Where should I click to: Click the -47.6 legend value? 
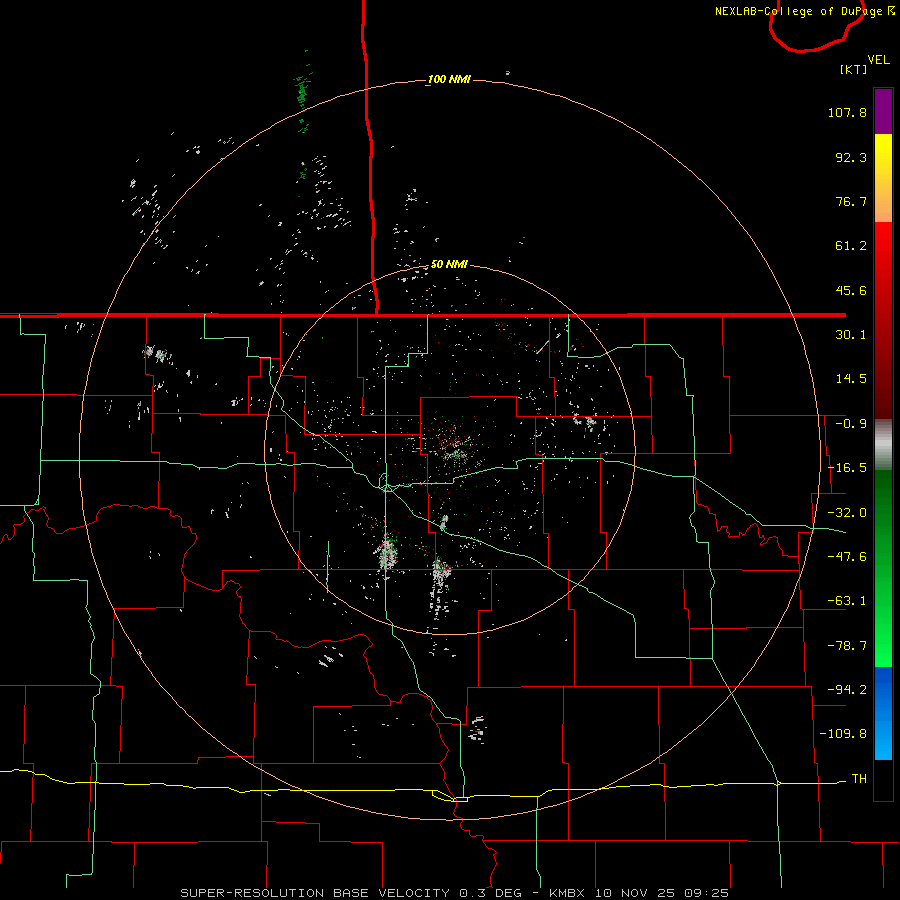(847, 557)
